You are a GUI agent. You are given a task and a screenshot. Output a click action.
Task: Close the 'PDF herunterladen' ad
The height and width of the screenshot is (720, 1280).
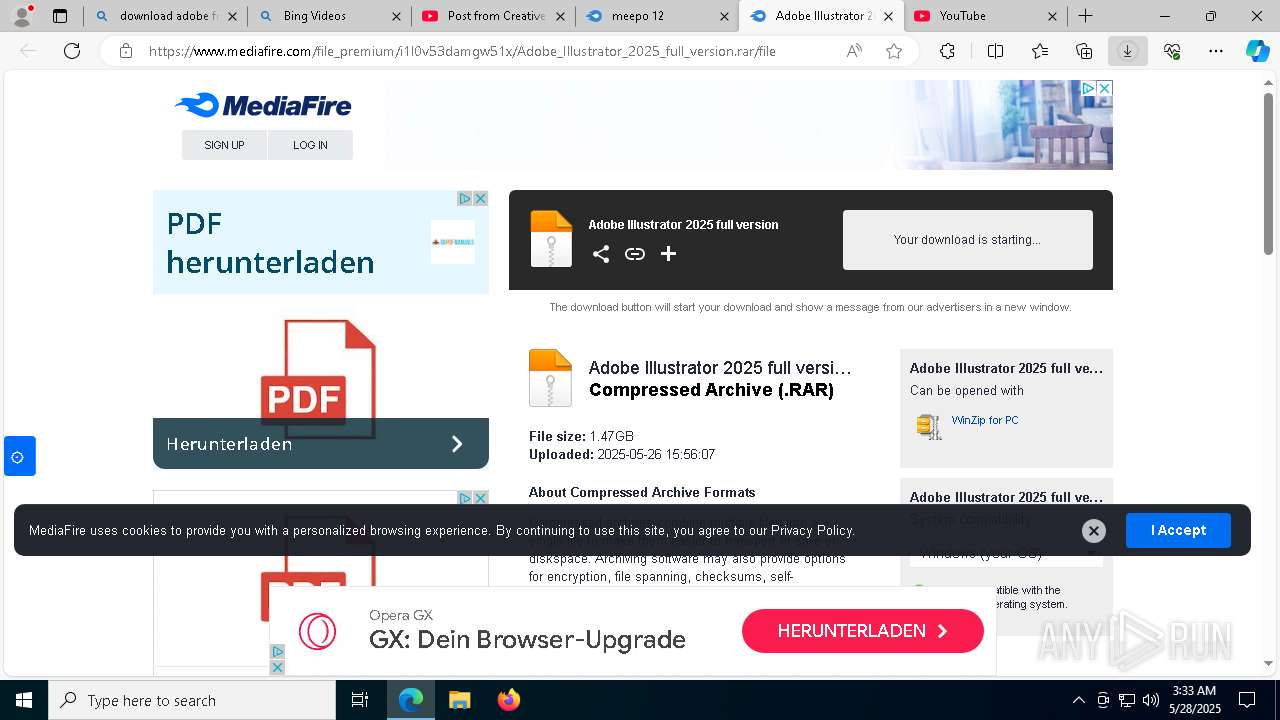point(480,198)
